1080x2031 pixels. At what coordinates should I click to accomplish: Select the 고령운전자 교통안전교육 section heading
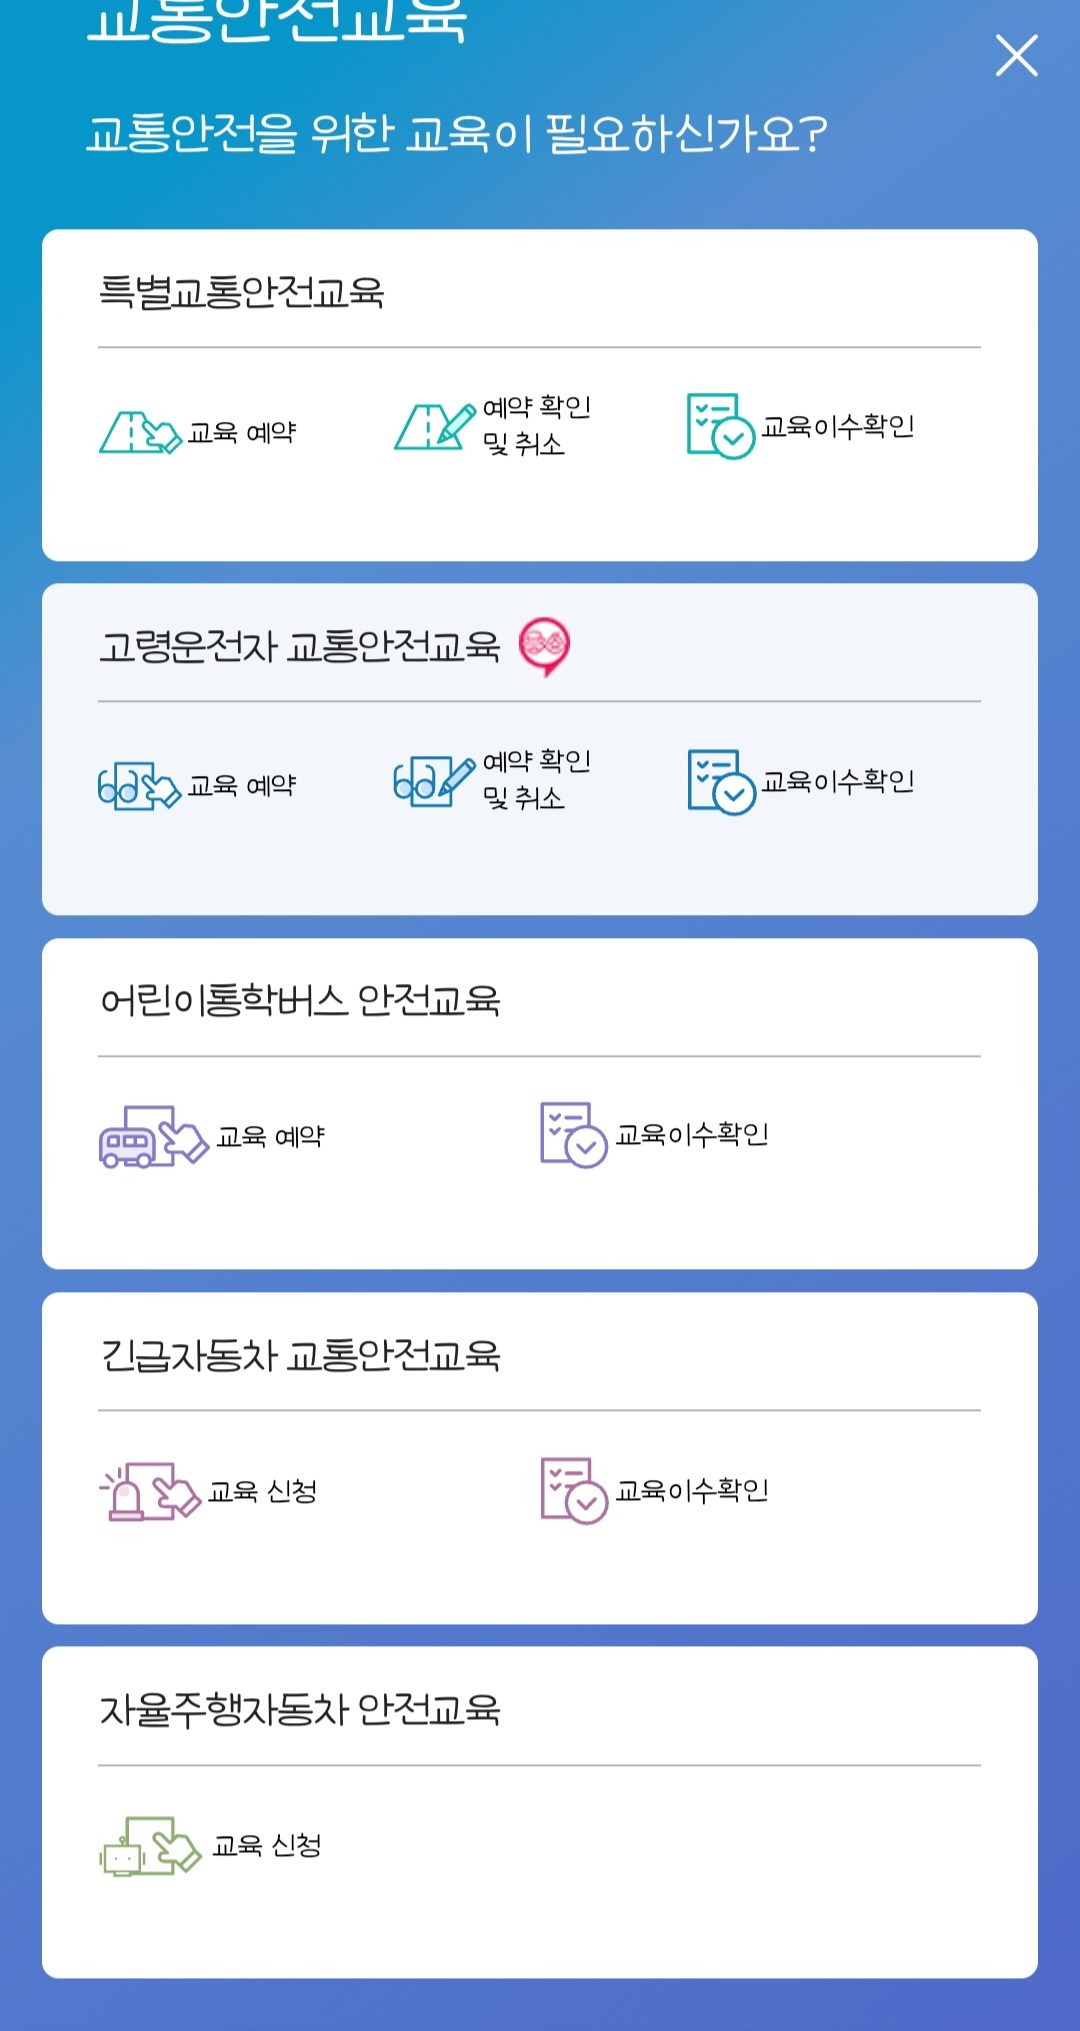300,647
